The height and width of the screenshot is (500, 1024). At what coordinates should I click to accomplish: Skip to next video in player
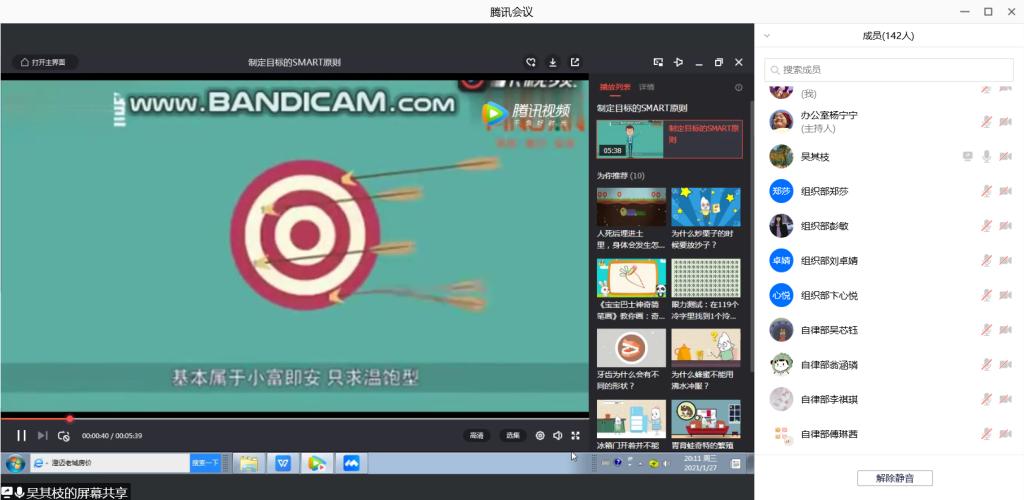coord(42,435)
